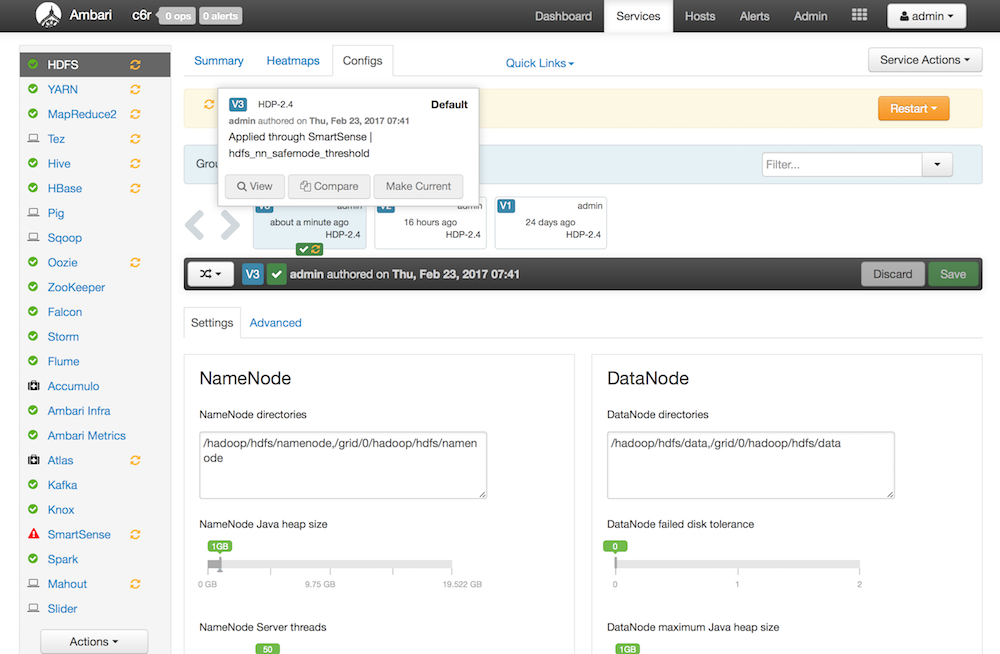1000x654 pixels.
Task: Click the 0 alerts badge
Action: click(221, 16)
